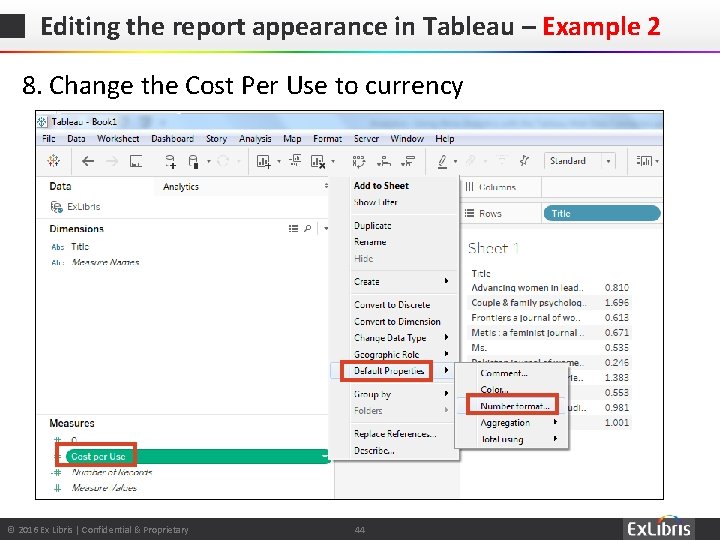Open the Server menu
Image resolution: width=720 pixels, height=540 pixels.
(366, 139)
